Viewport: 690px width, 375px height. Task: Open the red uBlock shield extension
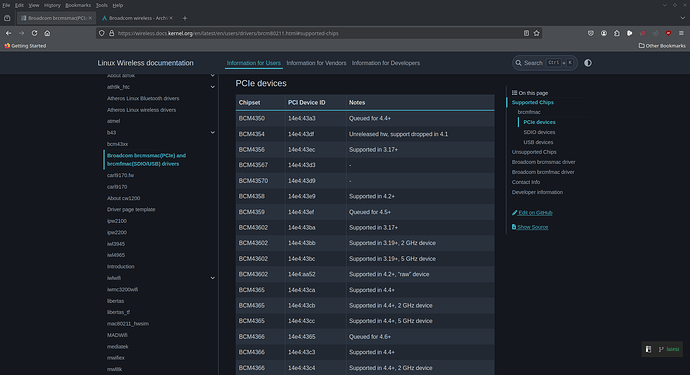point(668,33)
